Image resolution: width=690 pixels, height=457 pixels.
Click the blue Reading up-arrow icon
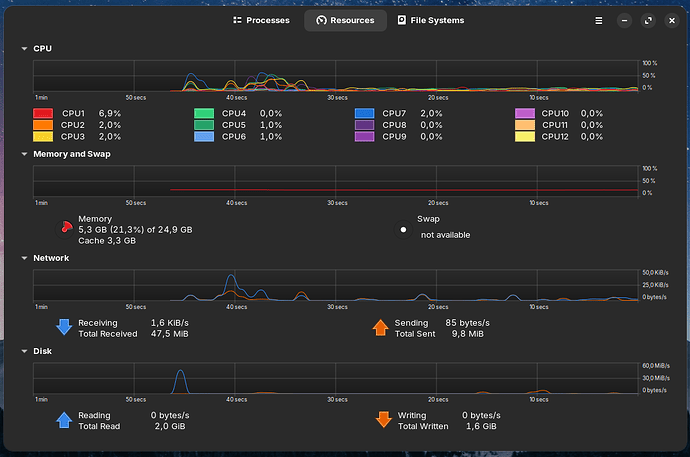click(65, 420)
